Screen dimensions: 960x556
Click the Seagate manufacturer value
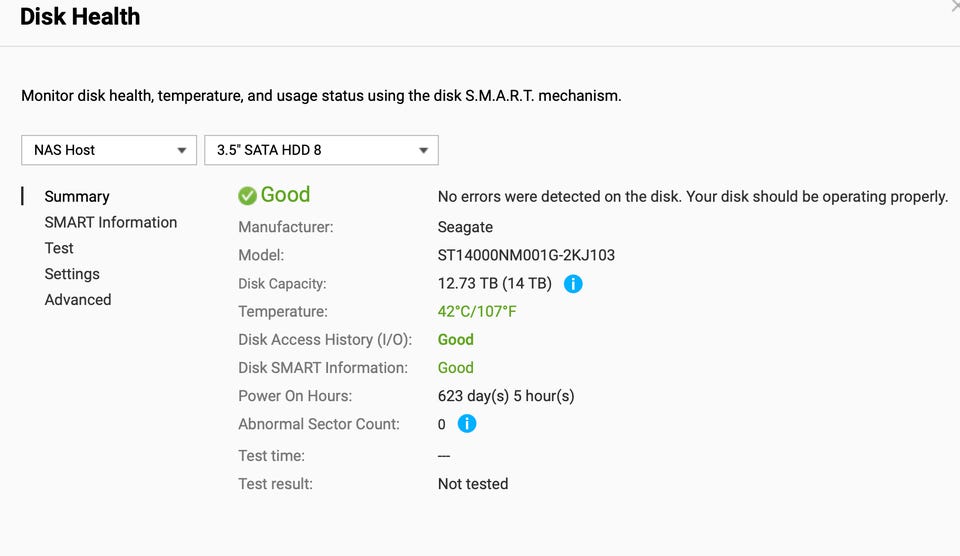click(x=465, y=227)
